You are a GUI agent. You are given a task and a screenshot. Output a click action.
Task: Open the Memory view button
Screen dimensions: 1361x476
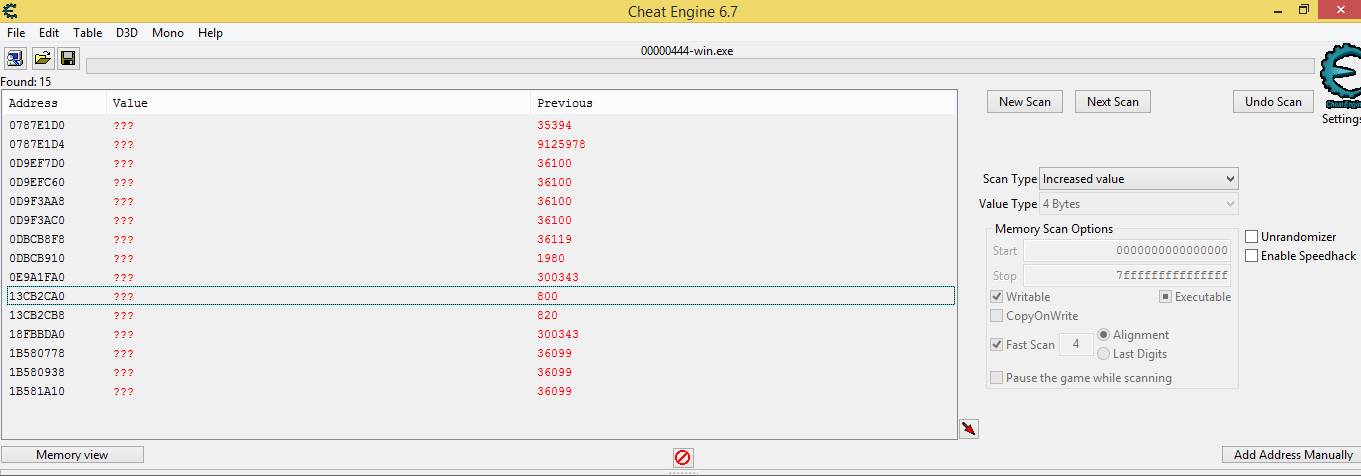coord(72,455)
